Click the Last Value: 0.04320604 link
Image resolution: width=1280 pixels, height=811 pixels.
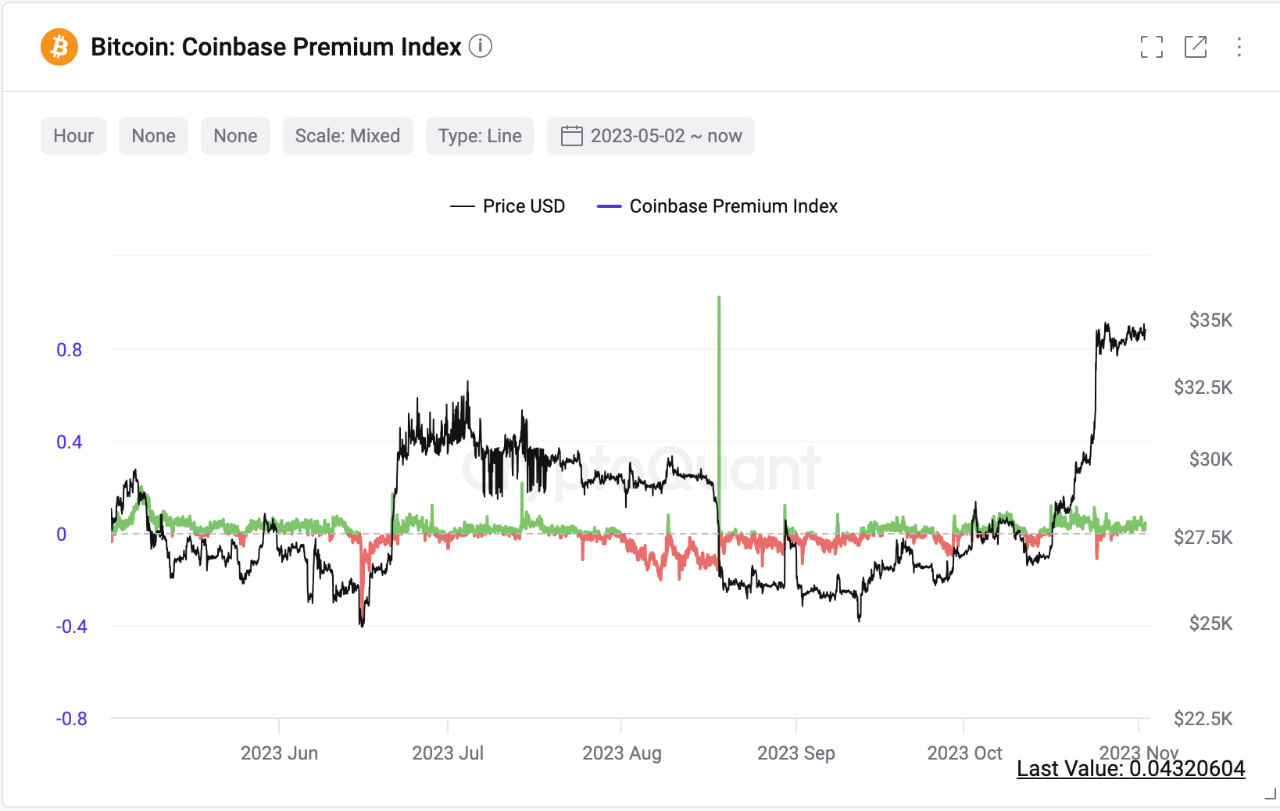click(1131, 769)
